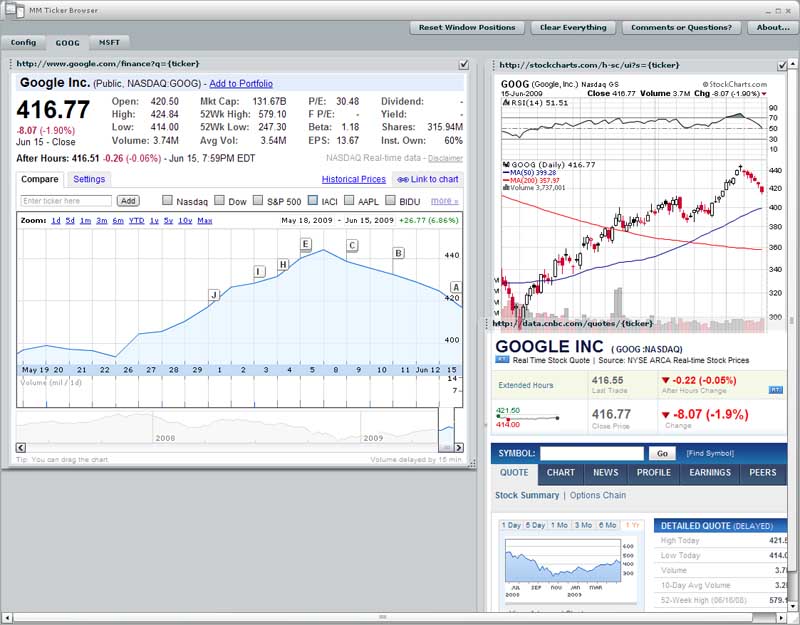Viewport: 800px width, 625px height.
Task: Click the drag grip beside the data.cnbc.com URL
Action: (x=487, y=323)
